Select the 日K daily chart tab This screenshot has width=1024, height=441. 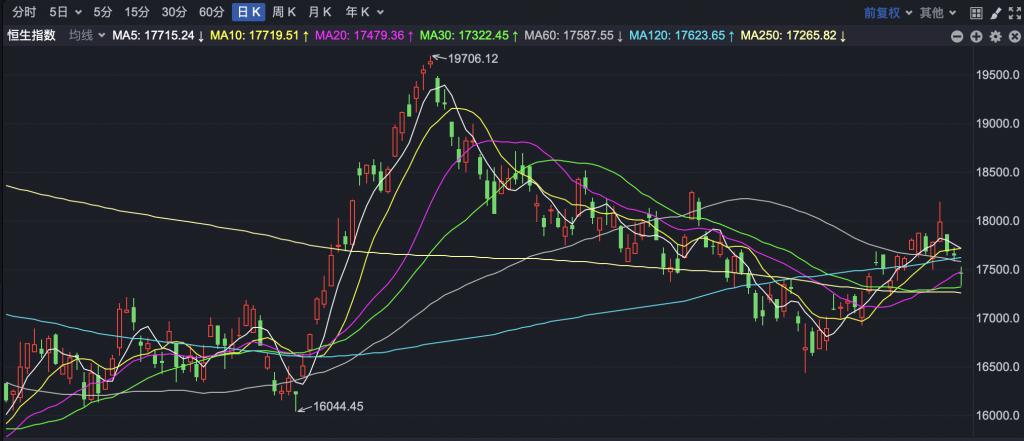click(x=248, y=13)
